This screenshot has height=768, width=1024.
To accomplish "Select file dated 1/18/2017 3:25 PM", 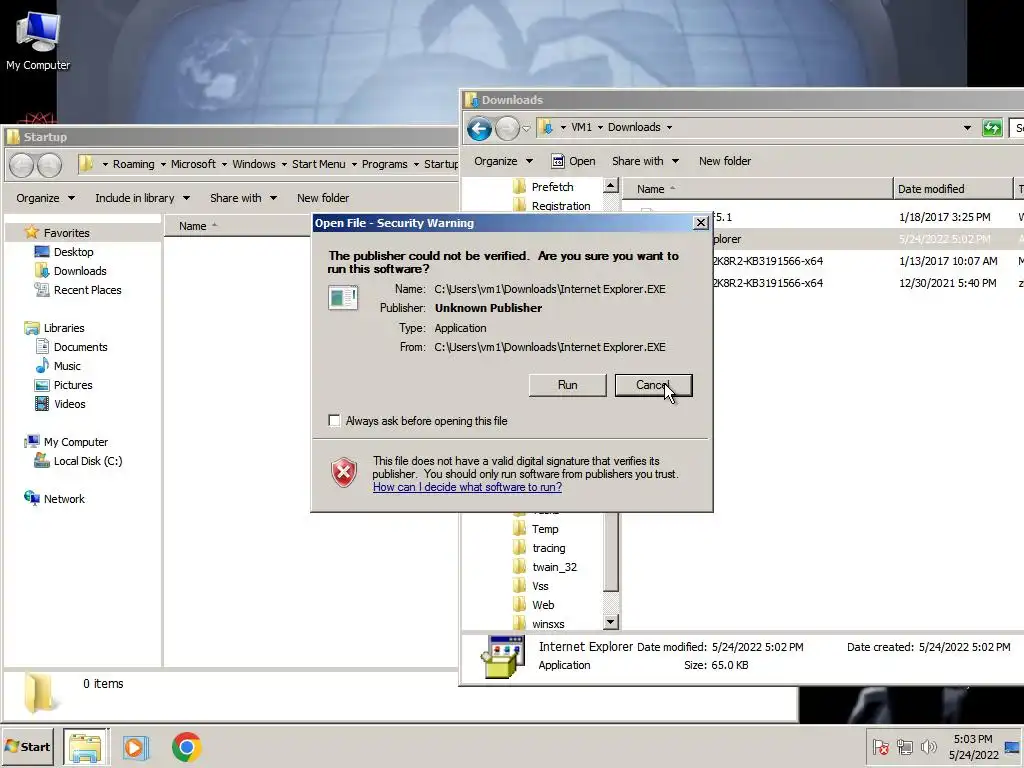I will click(823, 217).
